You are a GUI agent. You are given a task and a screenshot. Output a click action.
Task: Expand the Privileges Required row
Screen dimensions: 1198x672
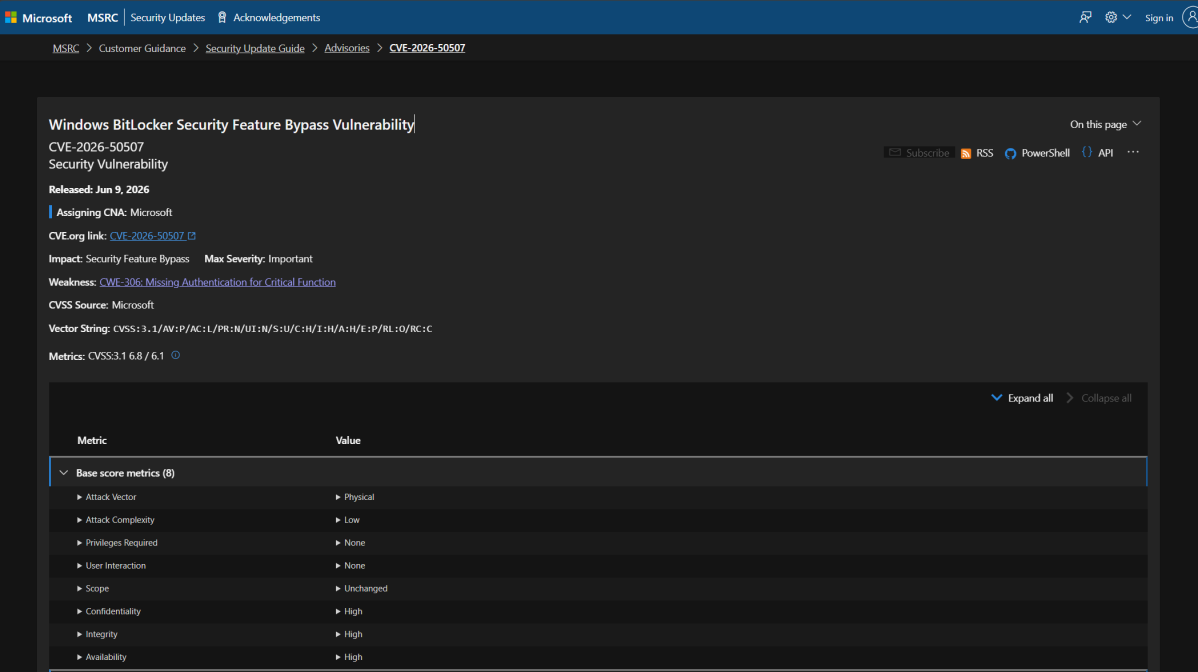pos(79,543)
